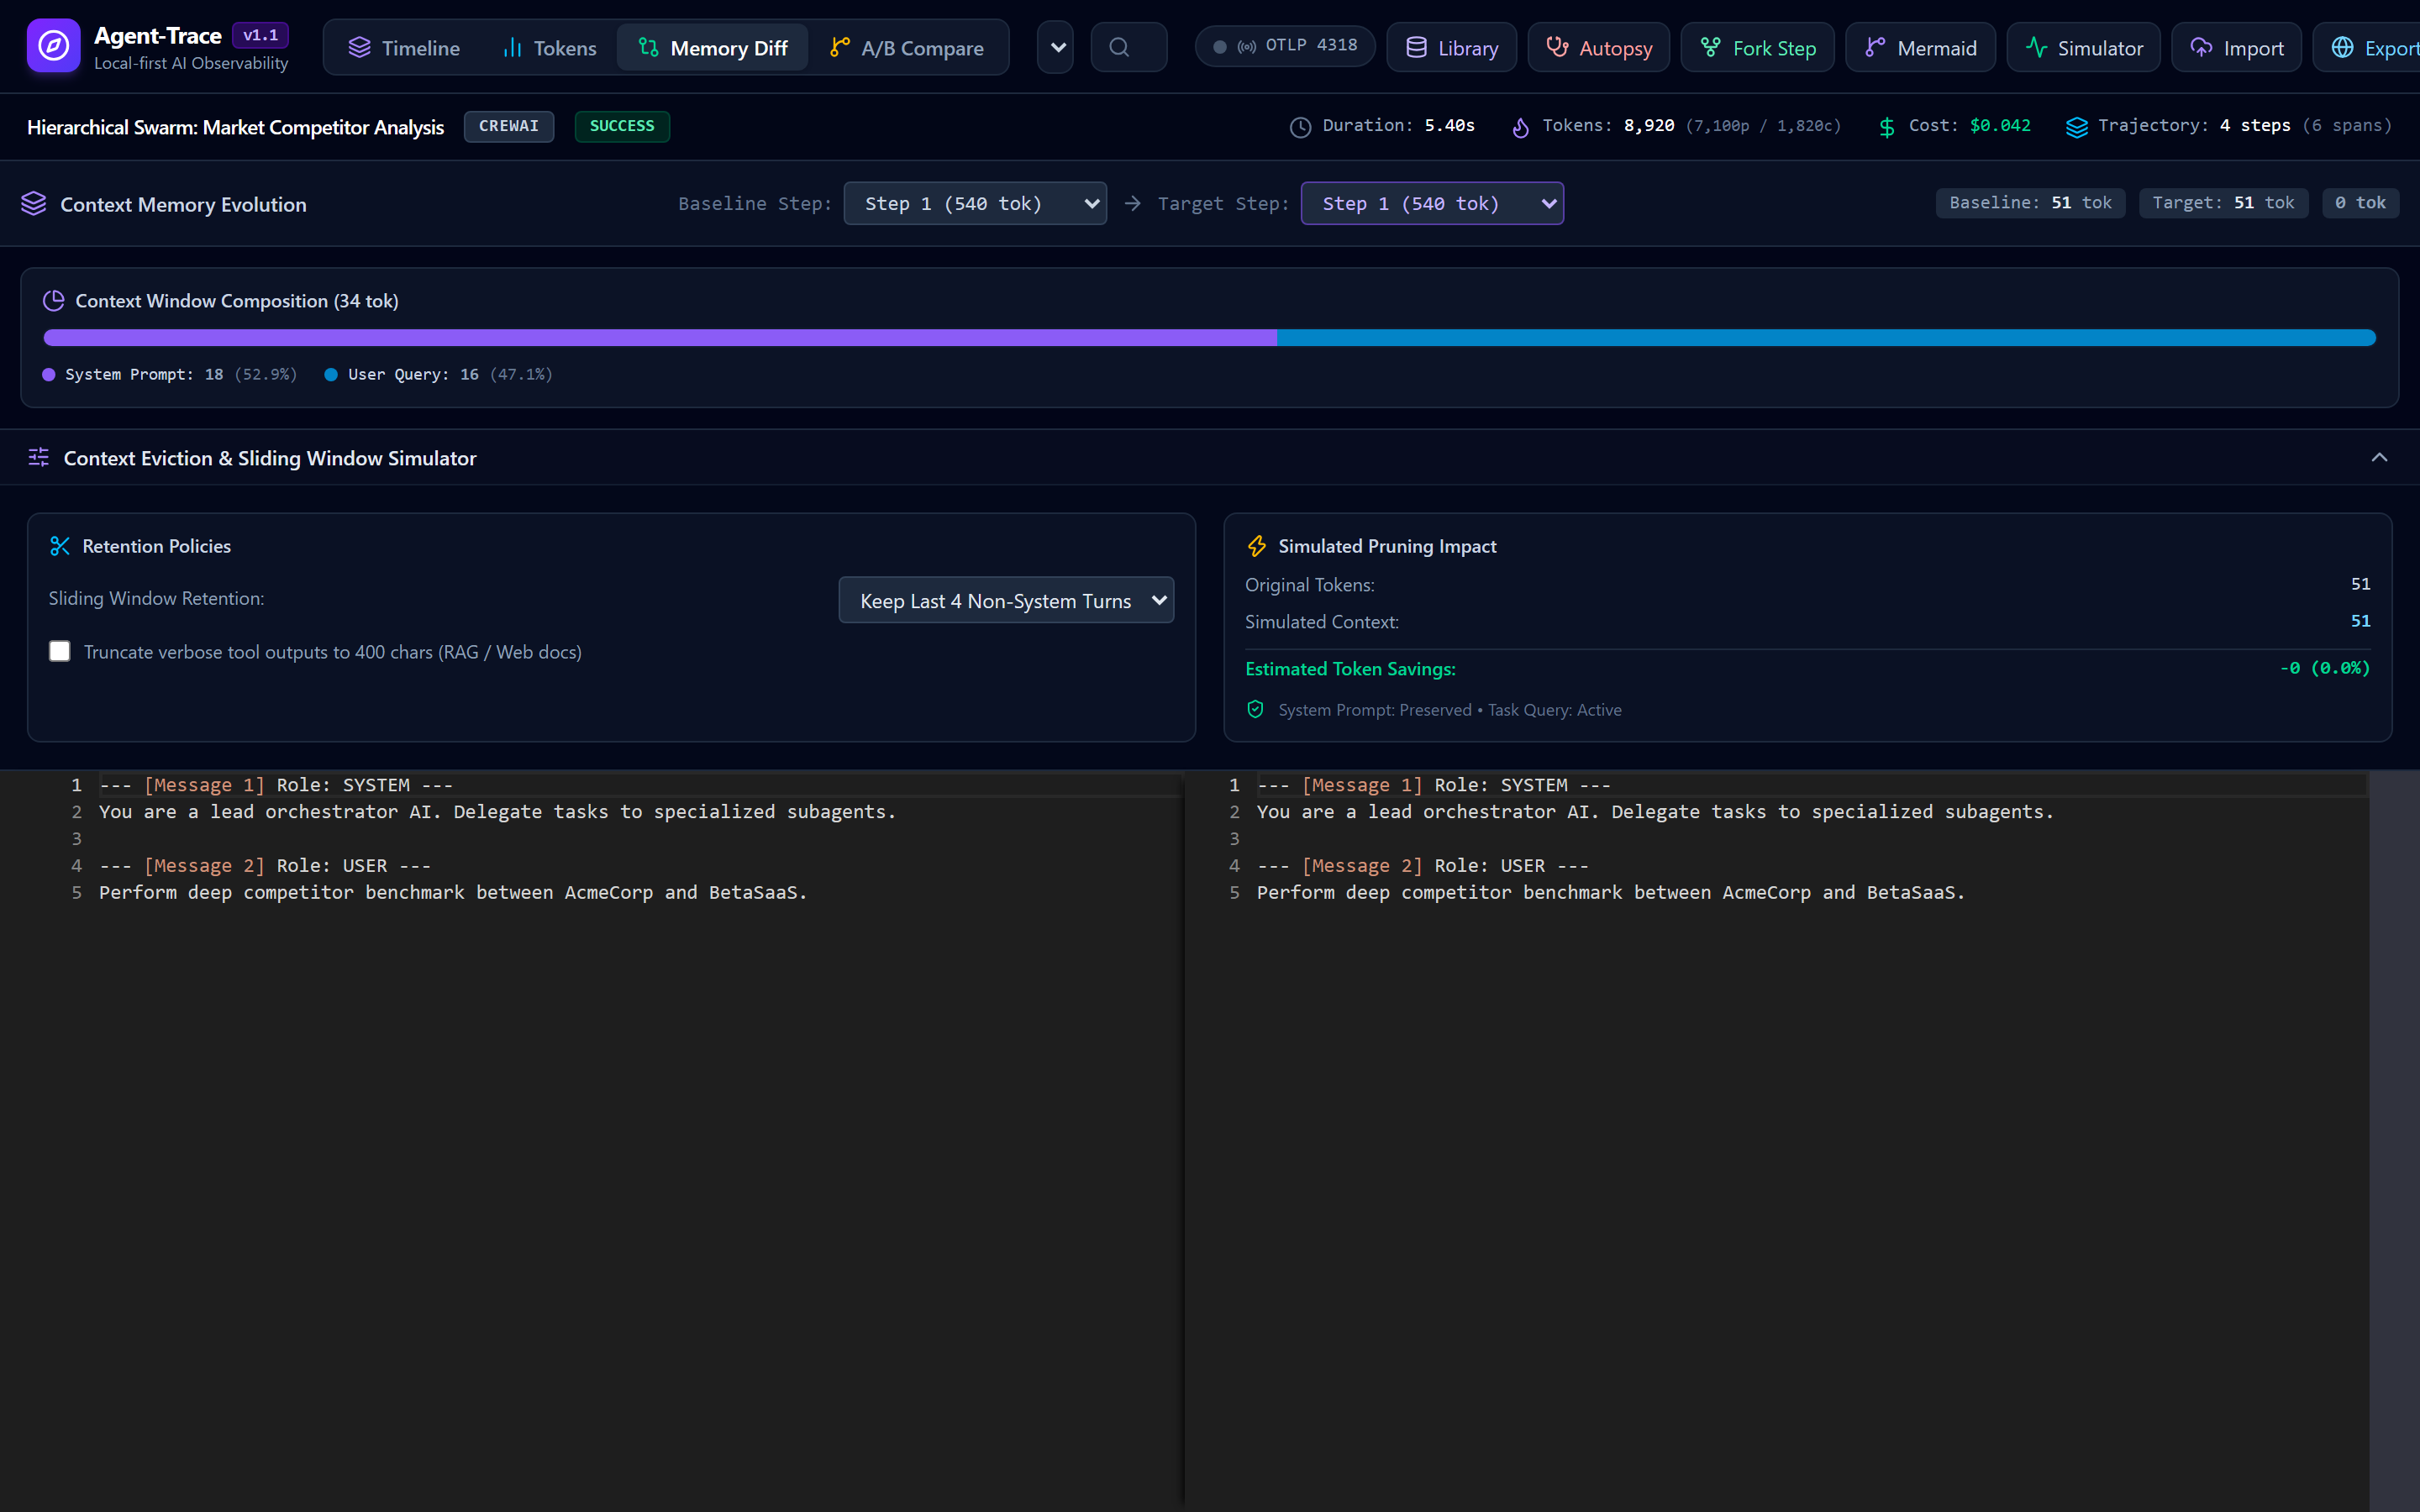Open the Target Step dropdown
2420x1512 pixels.
point(1432,203)
